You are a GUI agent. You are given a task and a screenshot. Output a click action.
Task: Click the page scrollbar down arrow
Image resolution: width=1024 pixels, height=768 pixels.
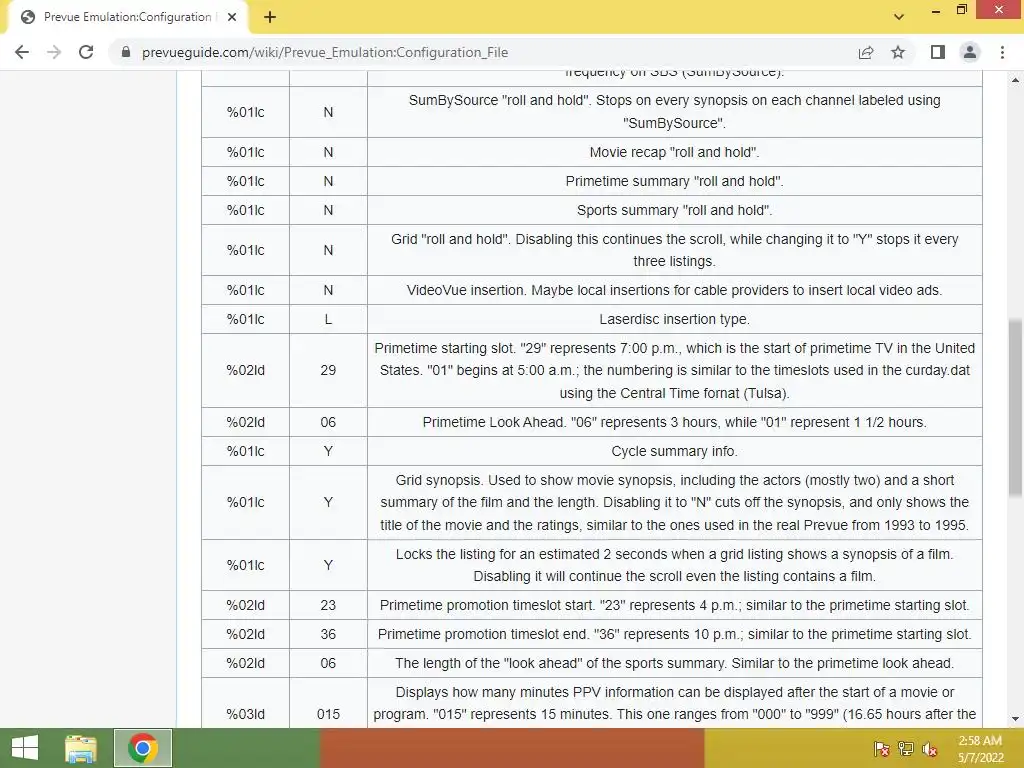point(1015,719)
